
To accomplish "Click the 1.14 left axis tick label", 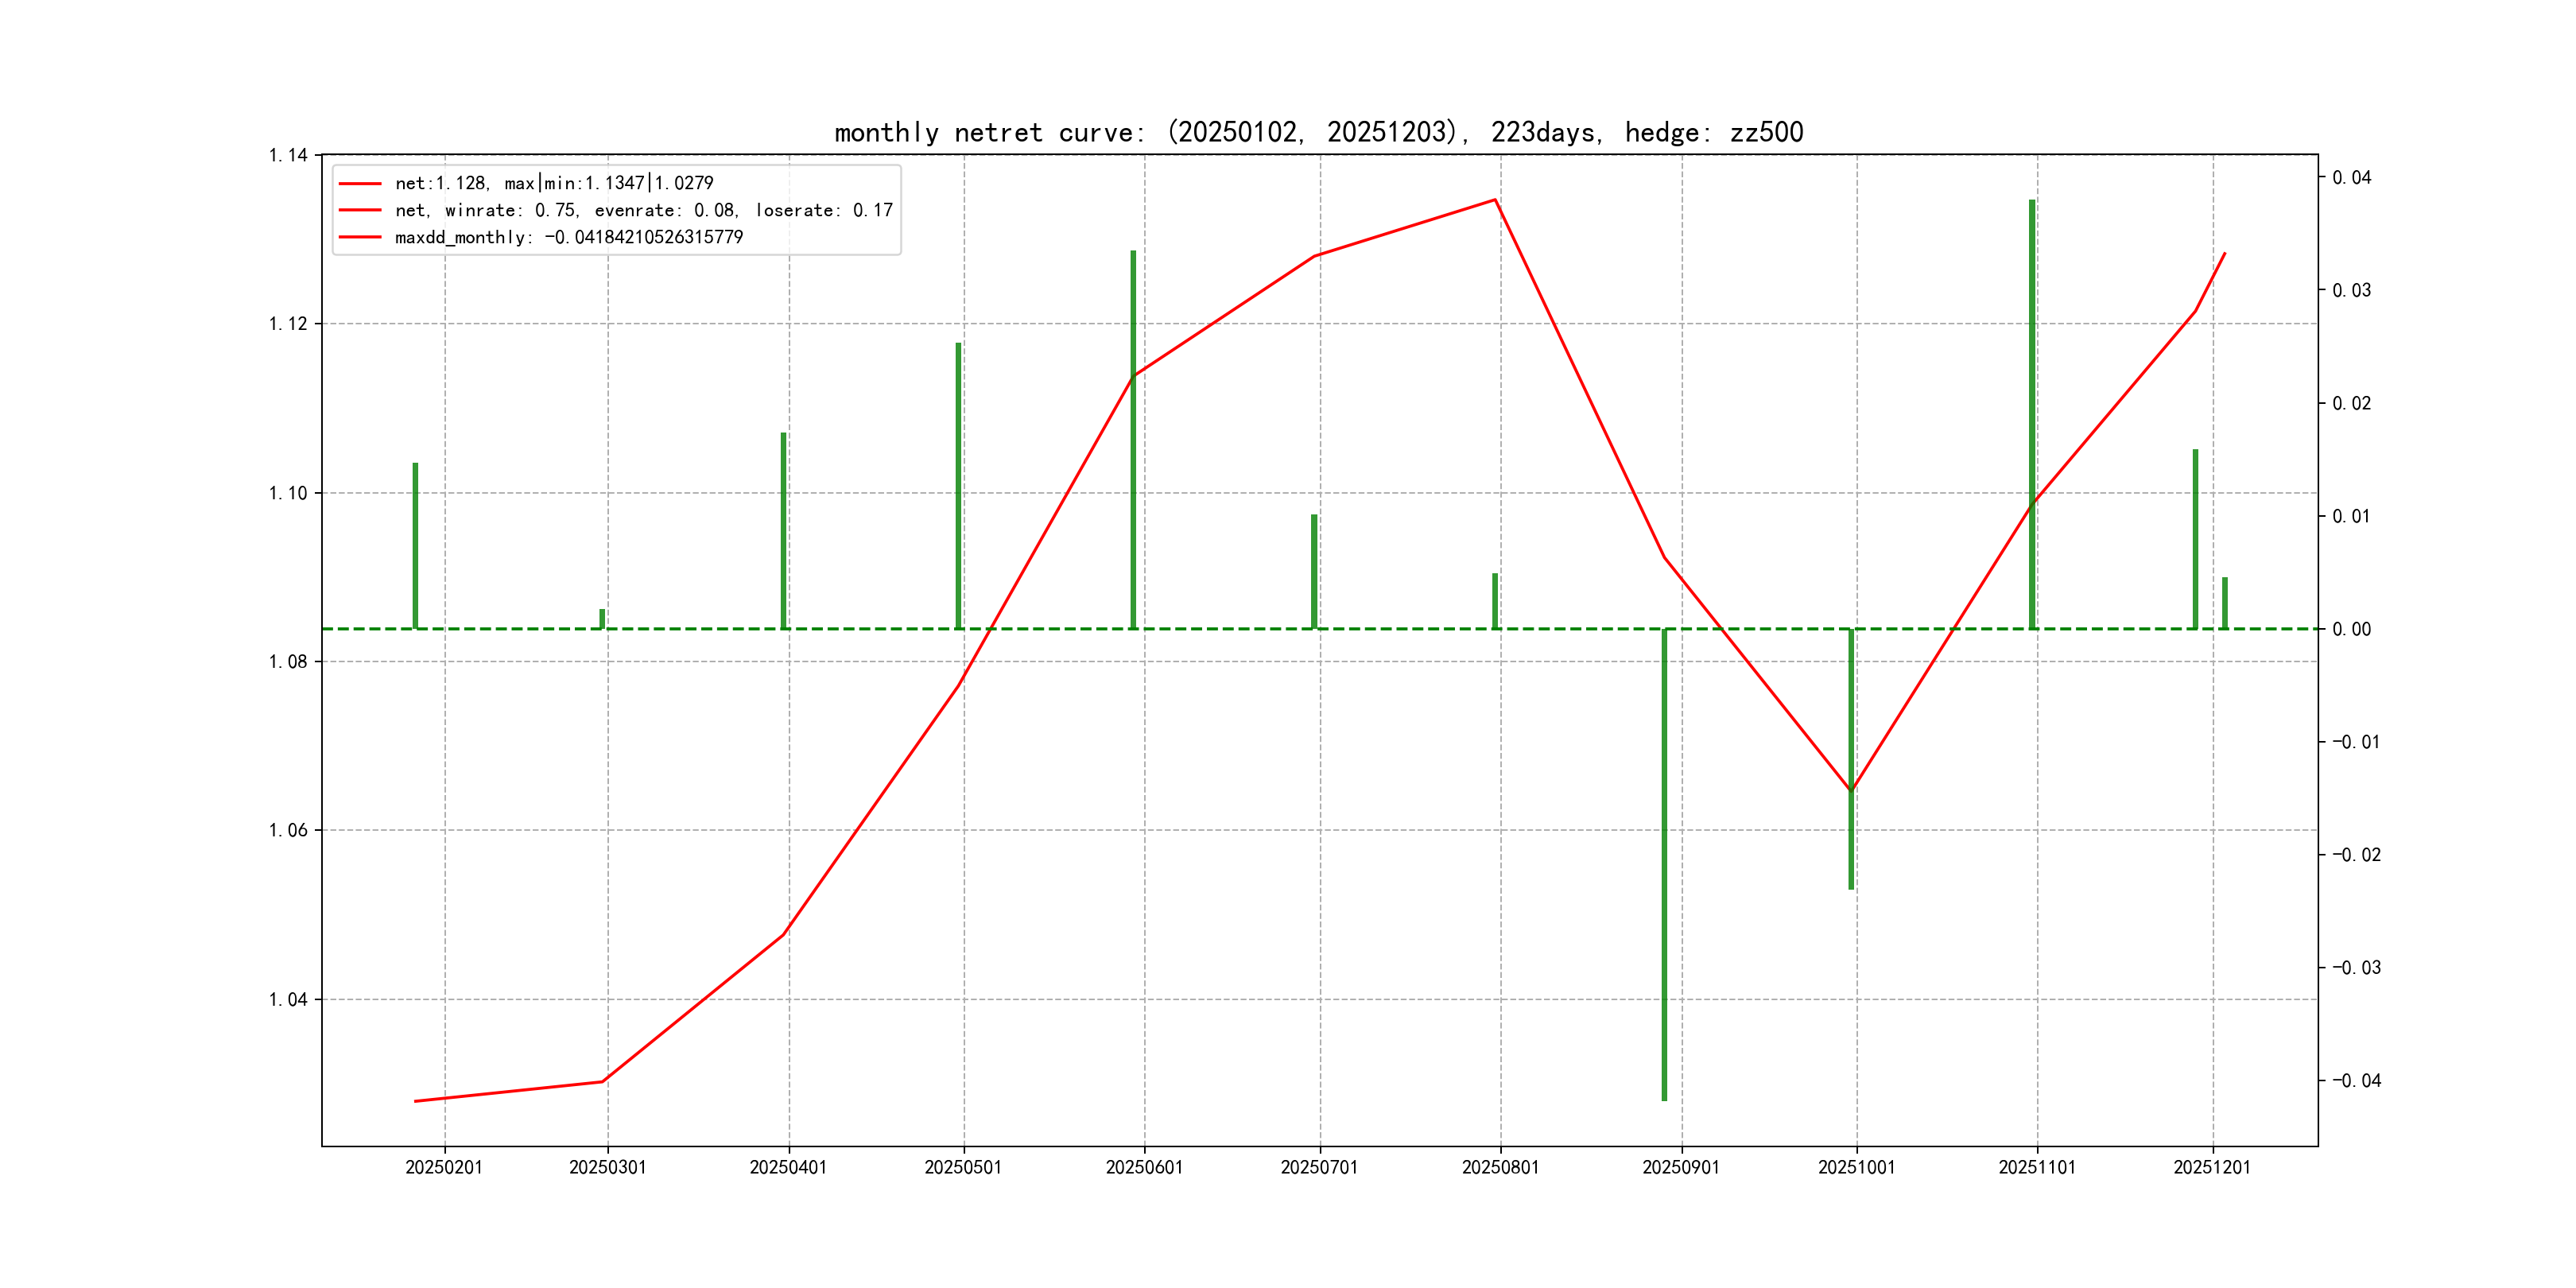I will 288,155.
